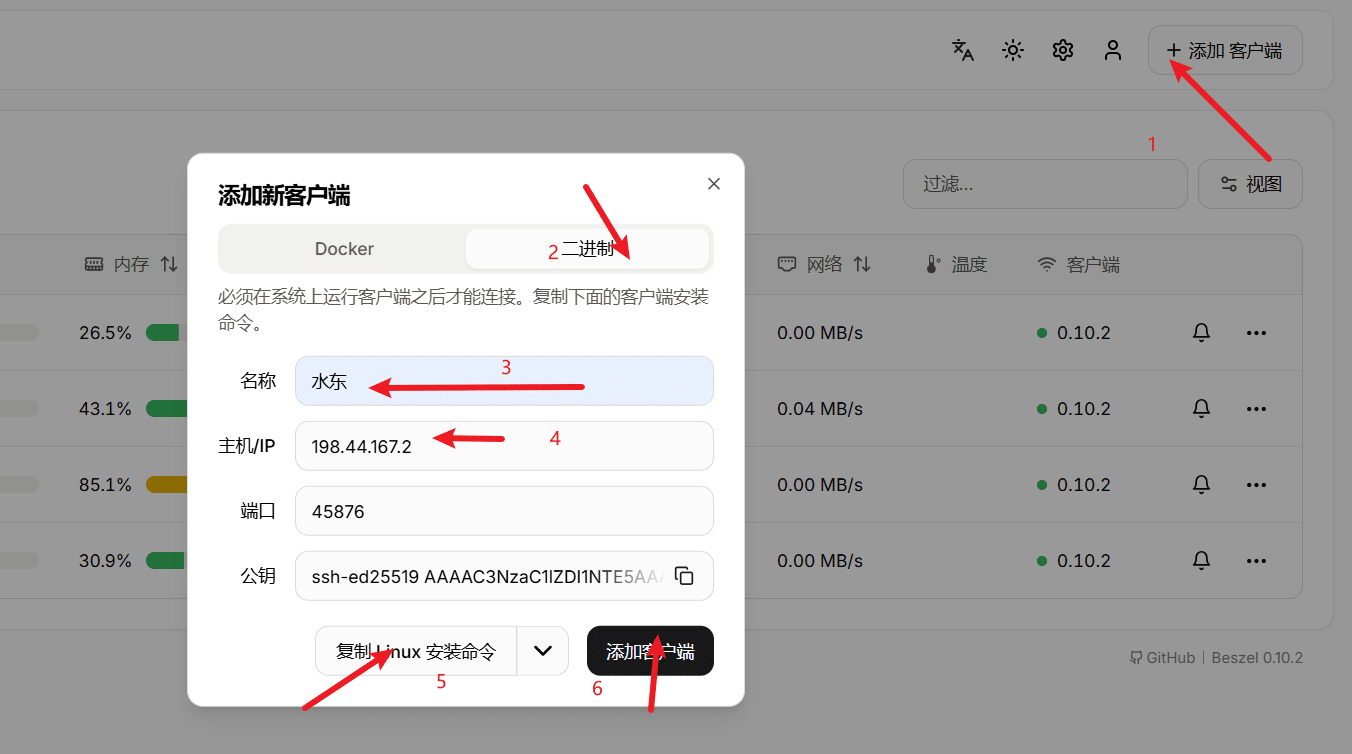Viewport: 1352px width, 754px height.
Task: Open the language switcher icon
Action: pyautogui.click(x=962, y=50)
